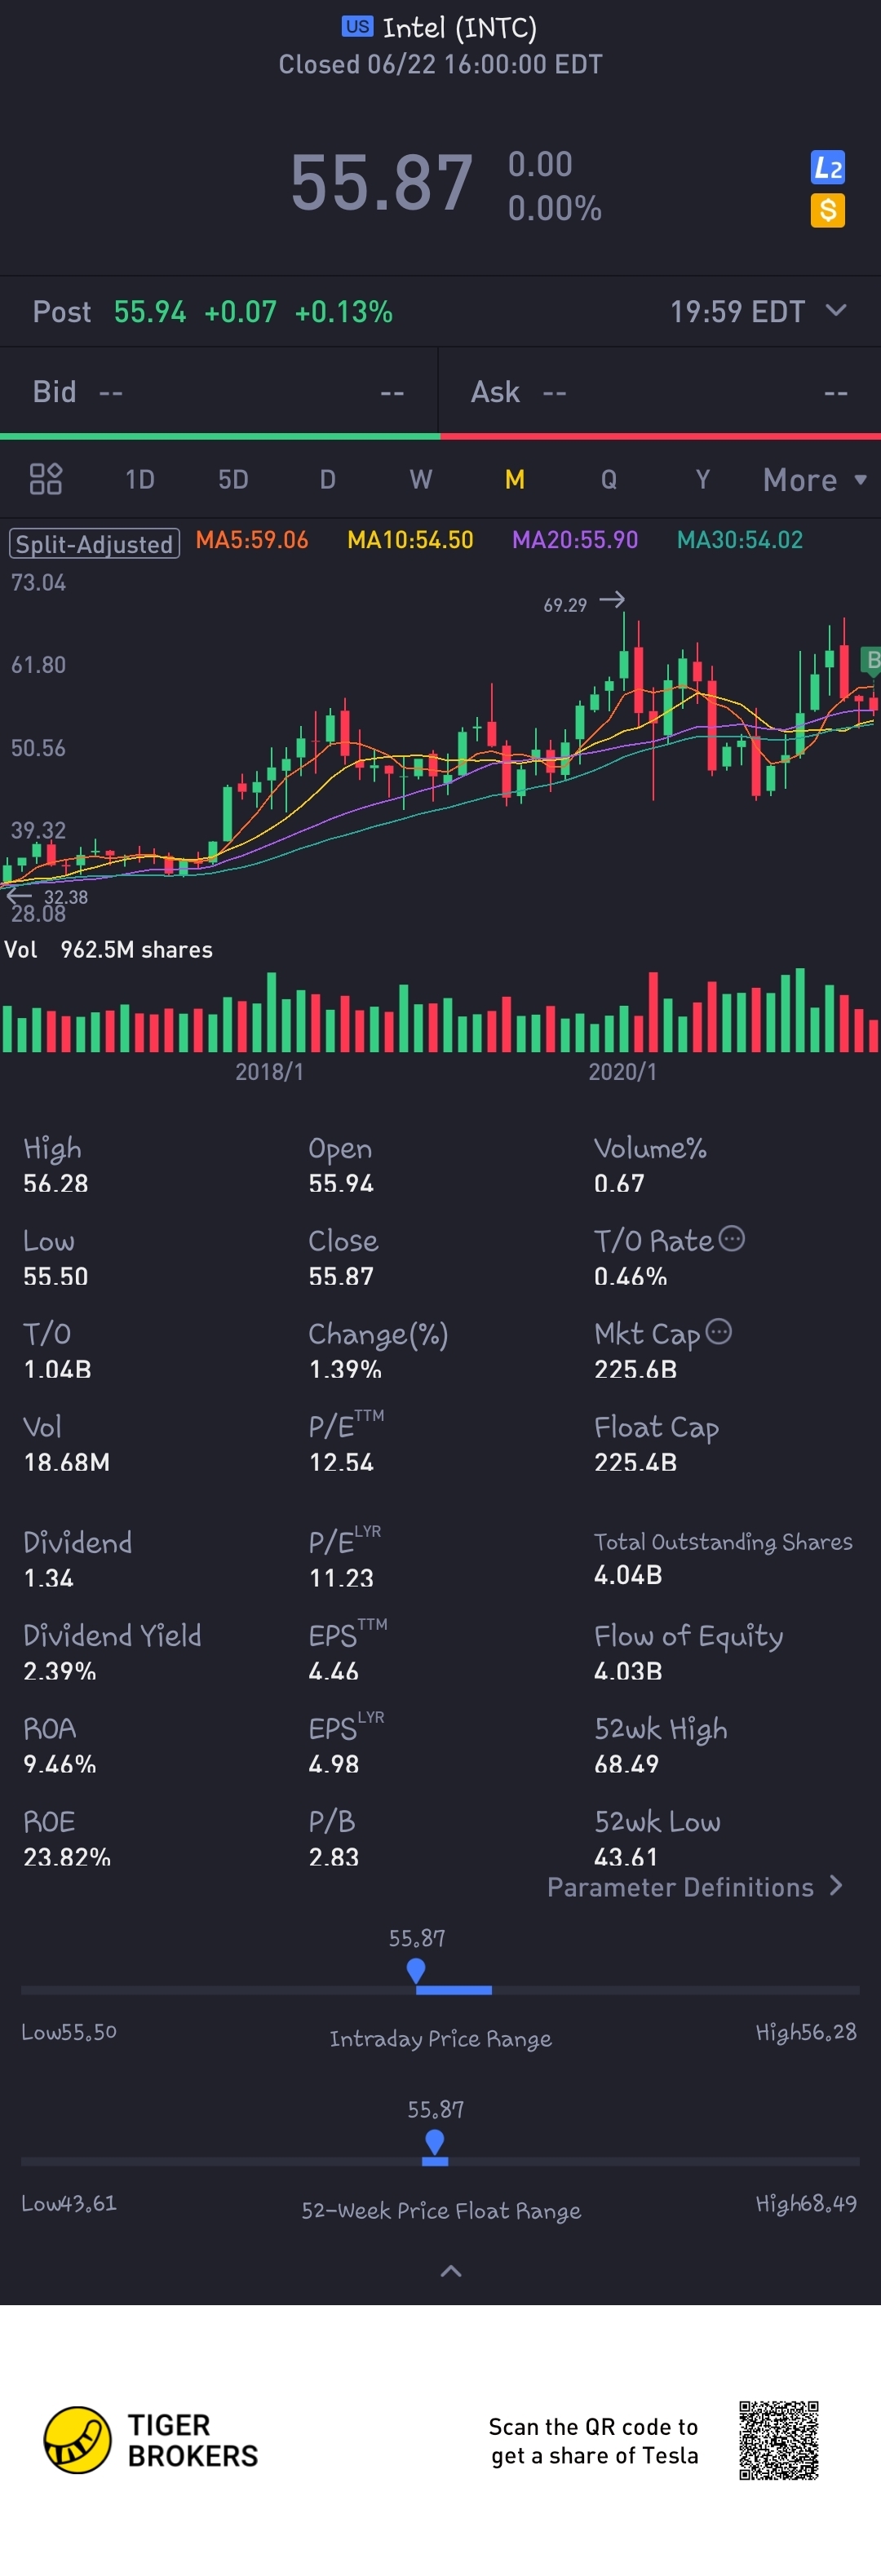Tap the green B marker on chart
This screenshot has height=2576, width=881.
(870, 659)
